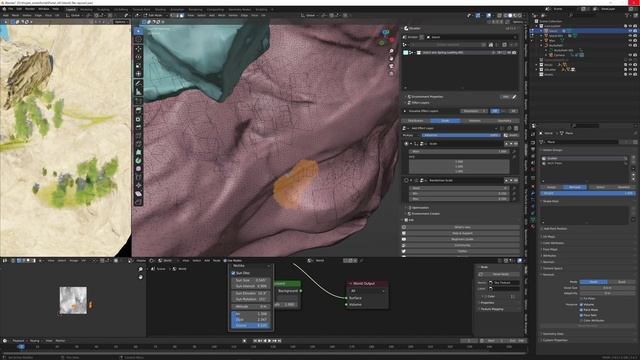Switch to the Sculpting workspace tab
Viewport: 640px width, 360px height.
103,9
